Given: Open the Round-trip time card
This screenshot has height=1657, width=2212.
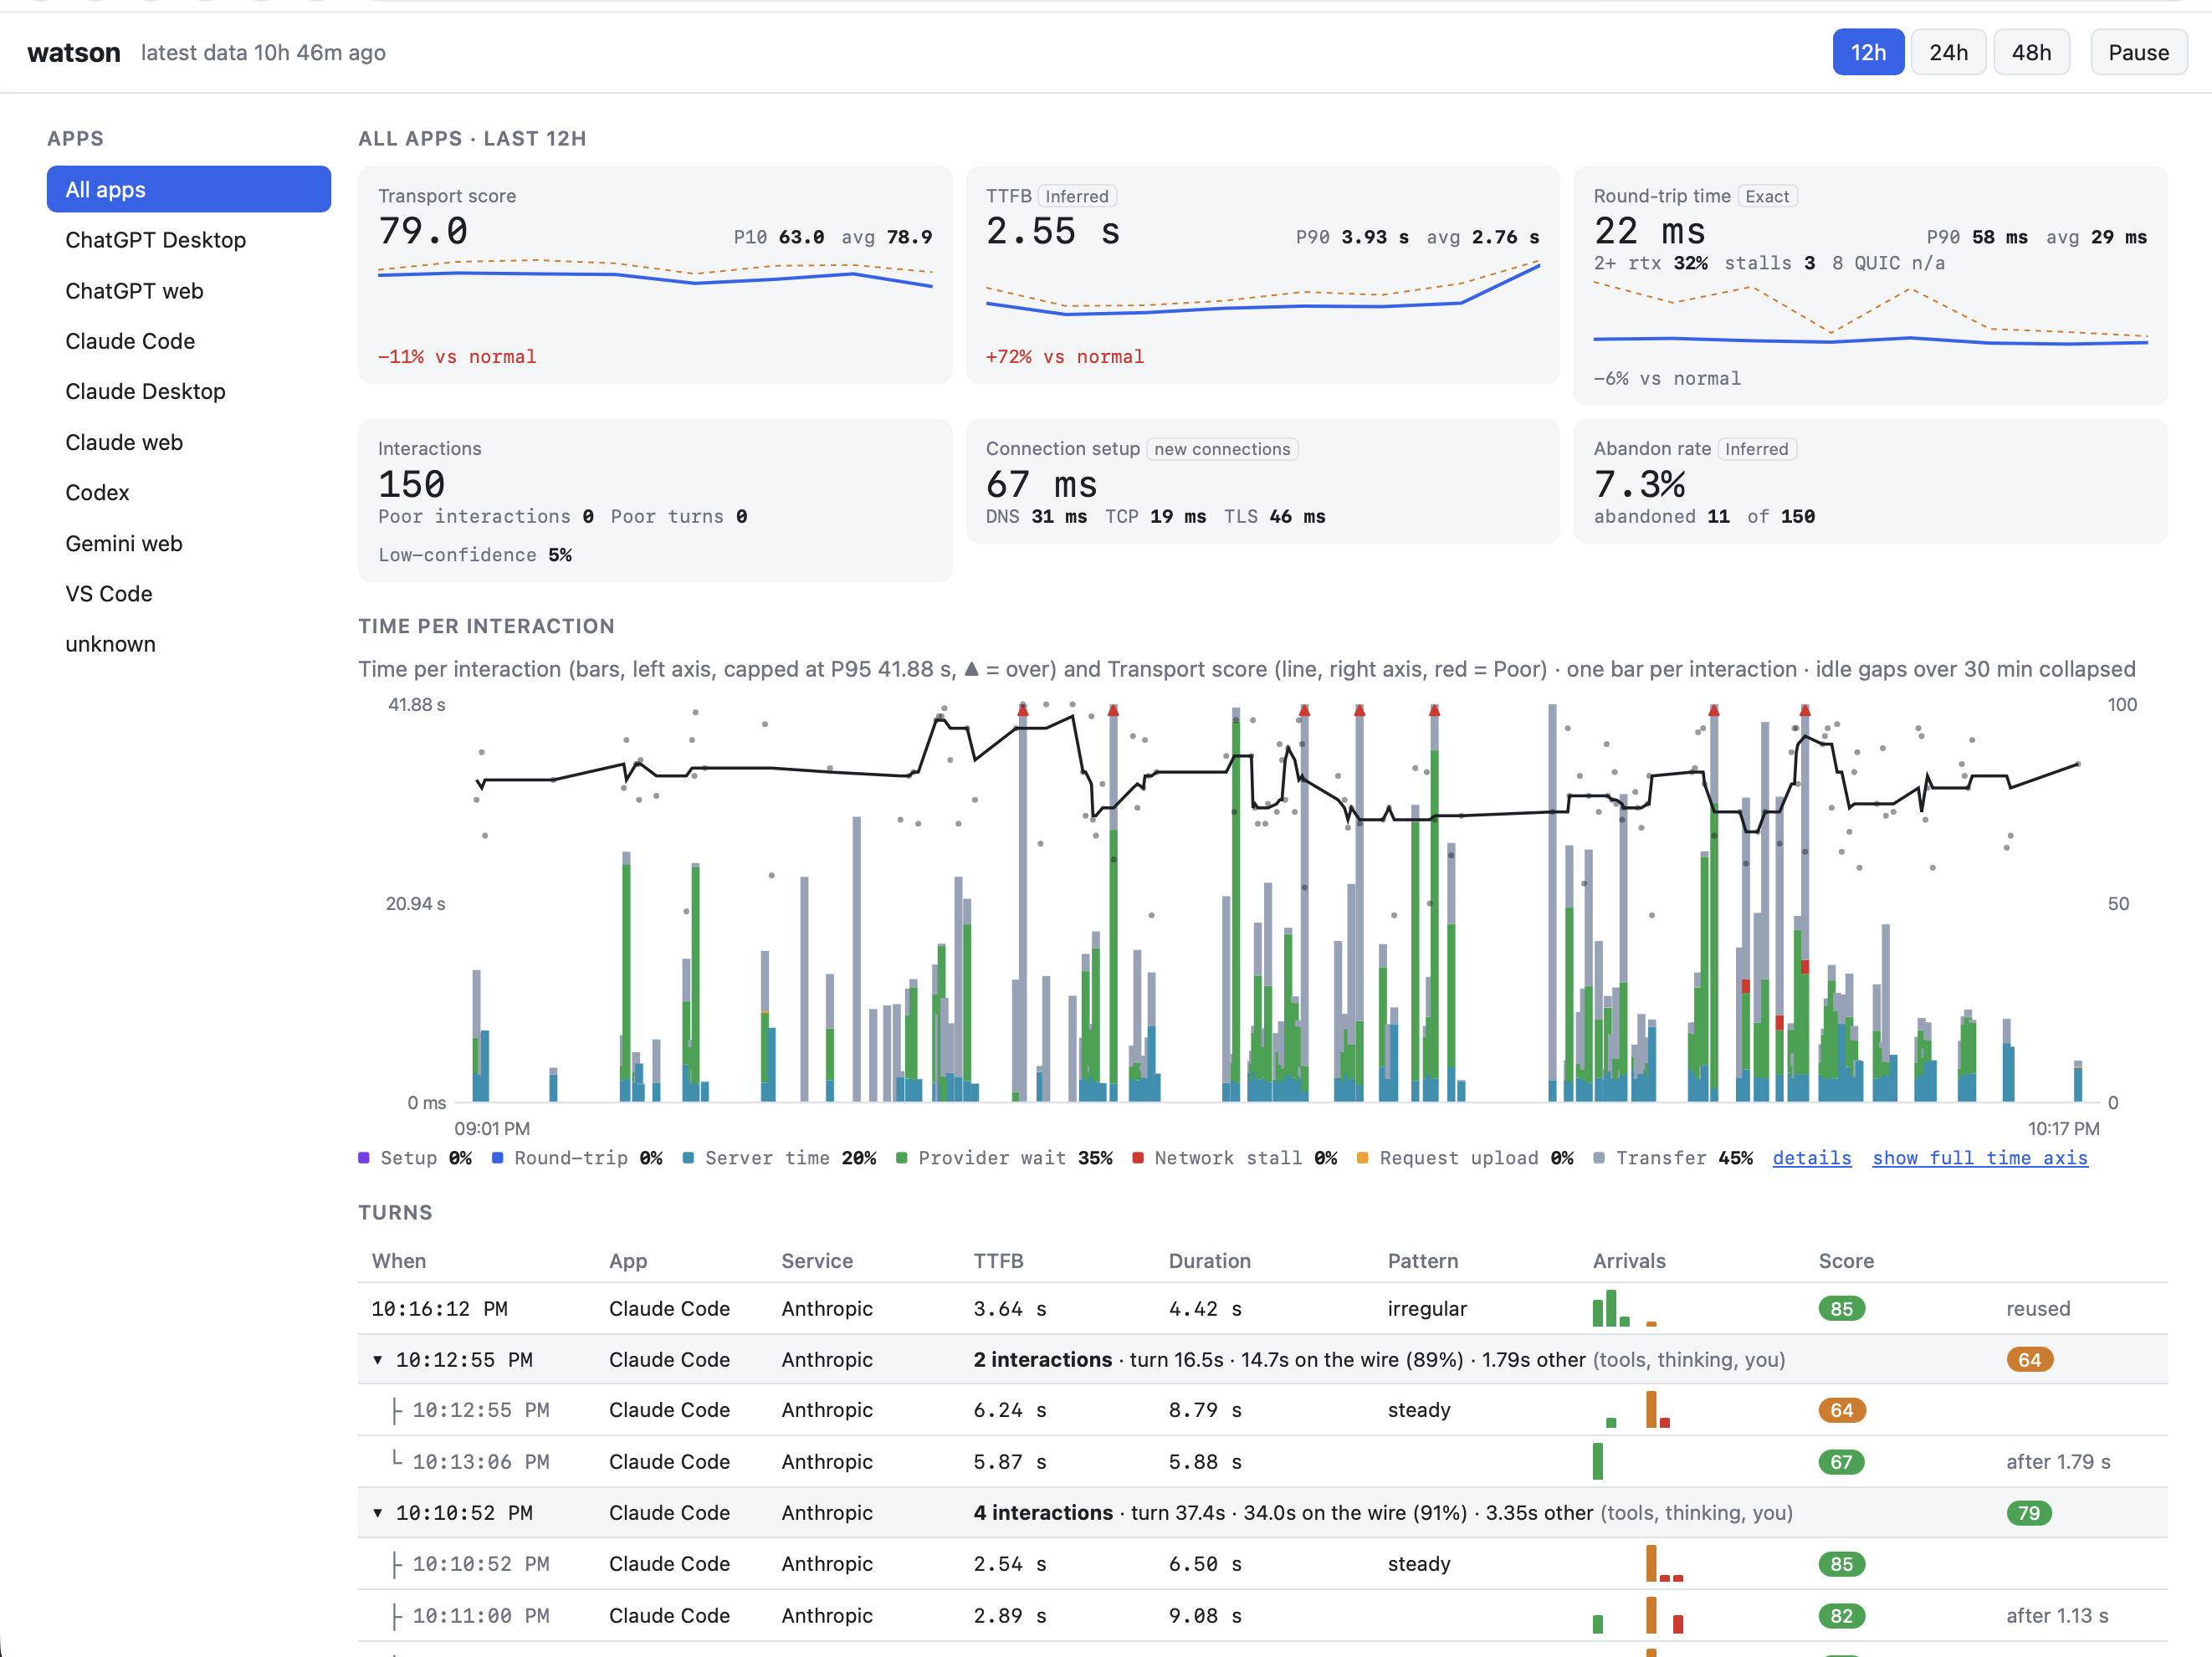Looking at the screenshot, I should pyautogui.click(x=1870, y=285).
